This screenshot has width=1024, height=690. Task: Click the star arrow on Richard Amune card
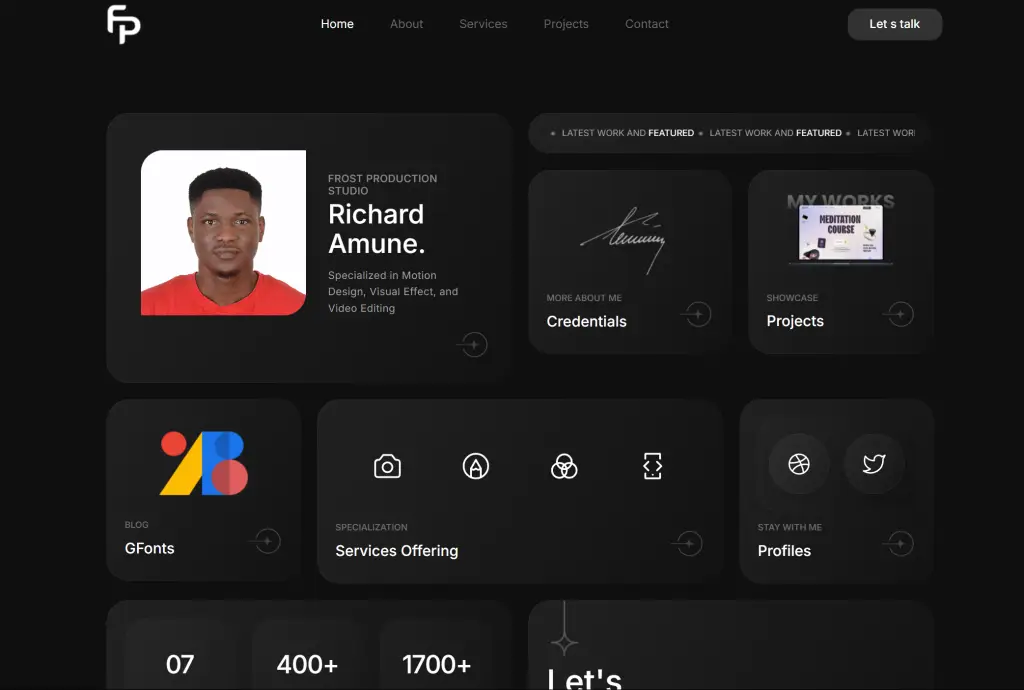click(x=473, y=345)
